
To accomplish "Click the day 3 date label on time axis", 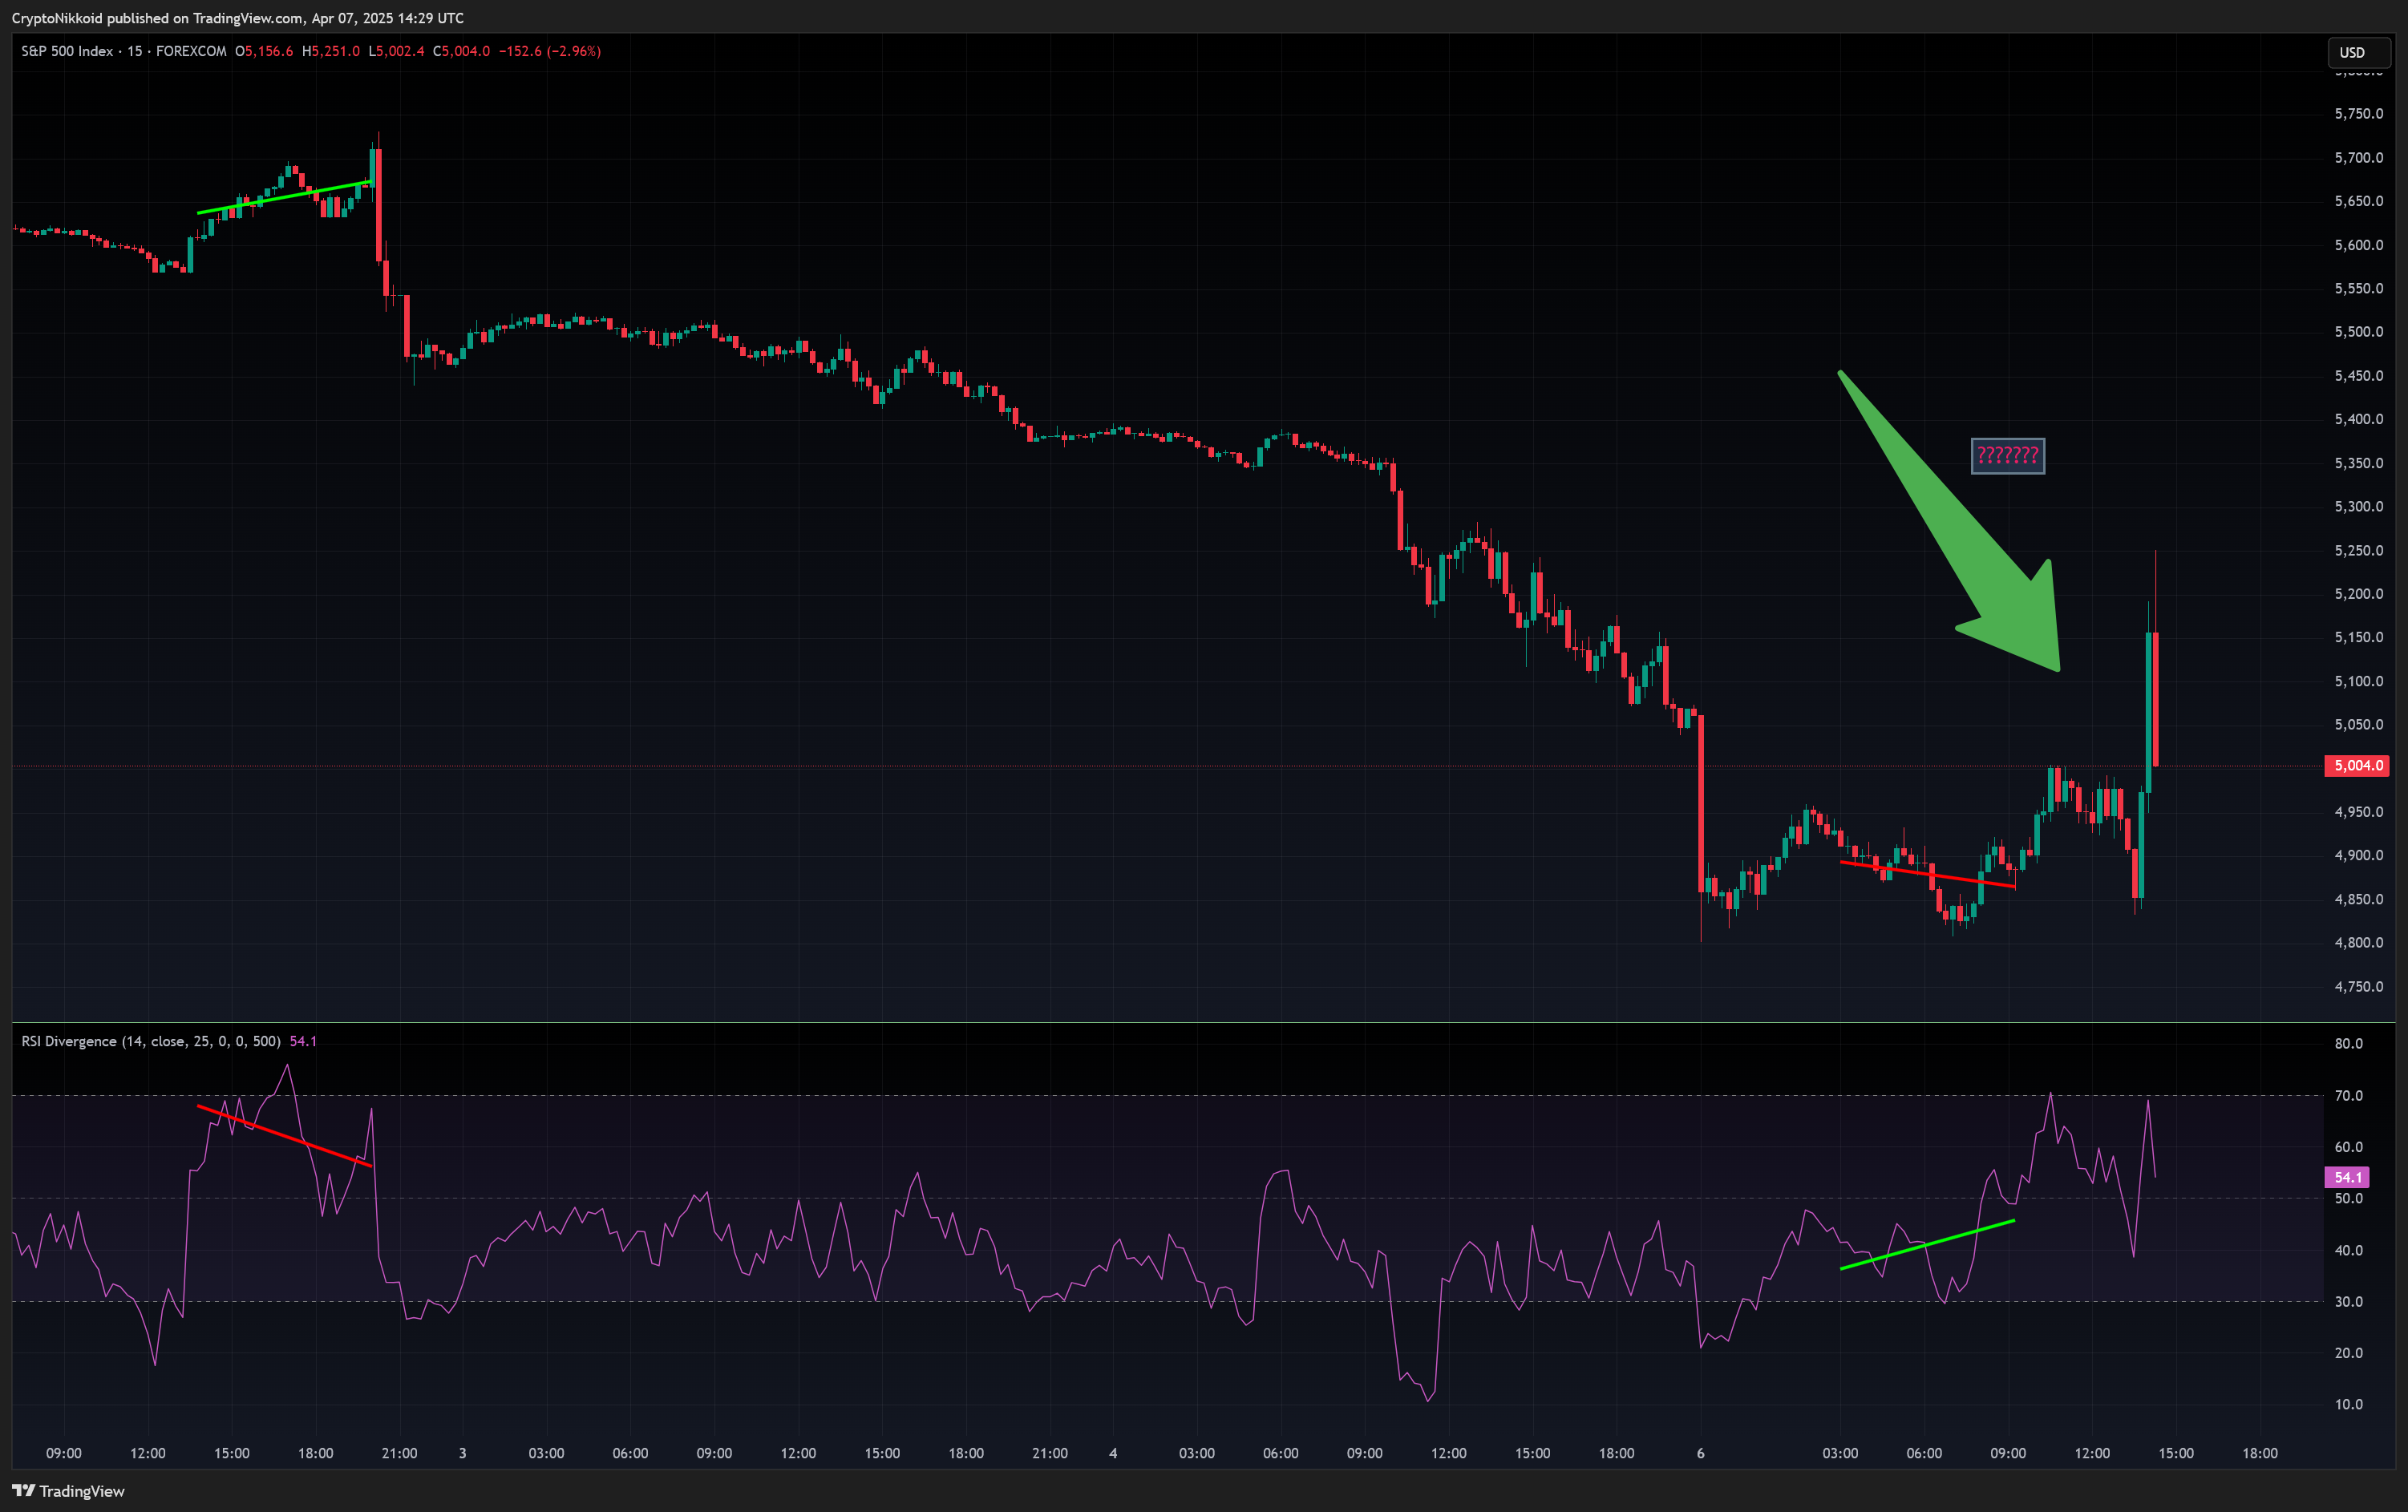I will (x=462, y=1453).
